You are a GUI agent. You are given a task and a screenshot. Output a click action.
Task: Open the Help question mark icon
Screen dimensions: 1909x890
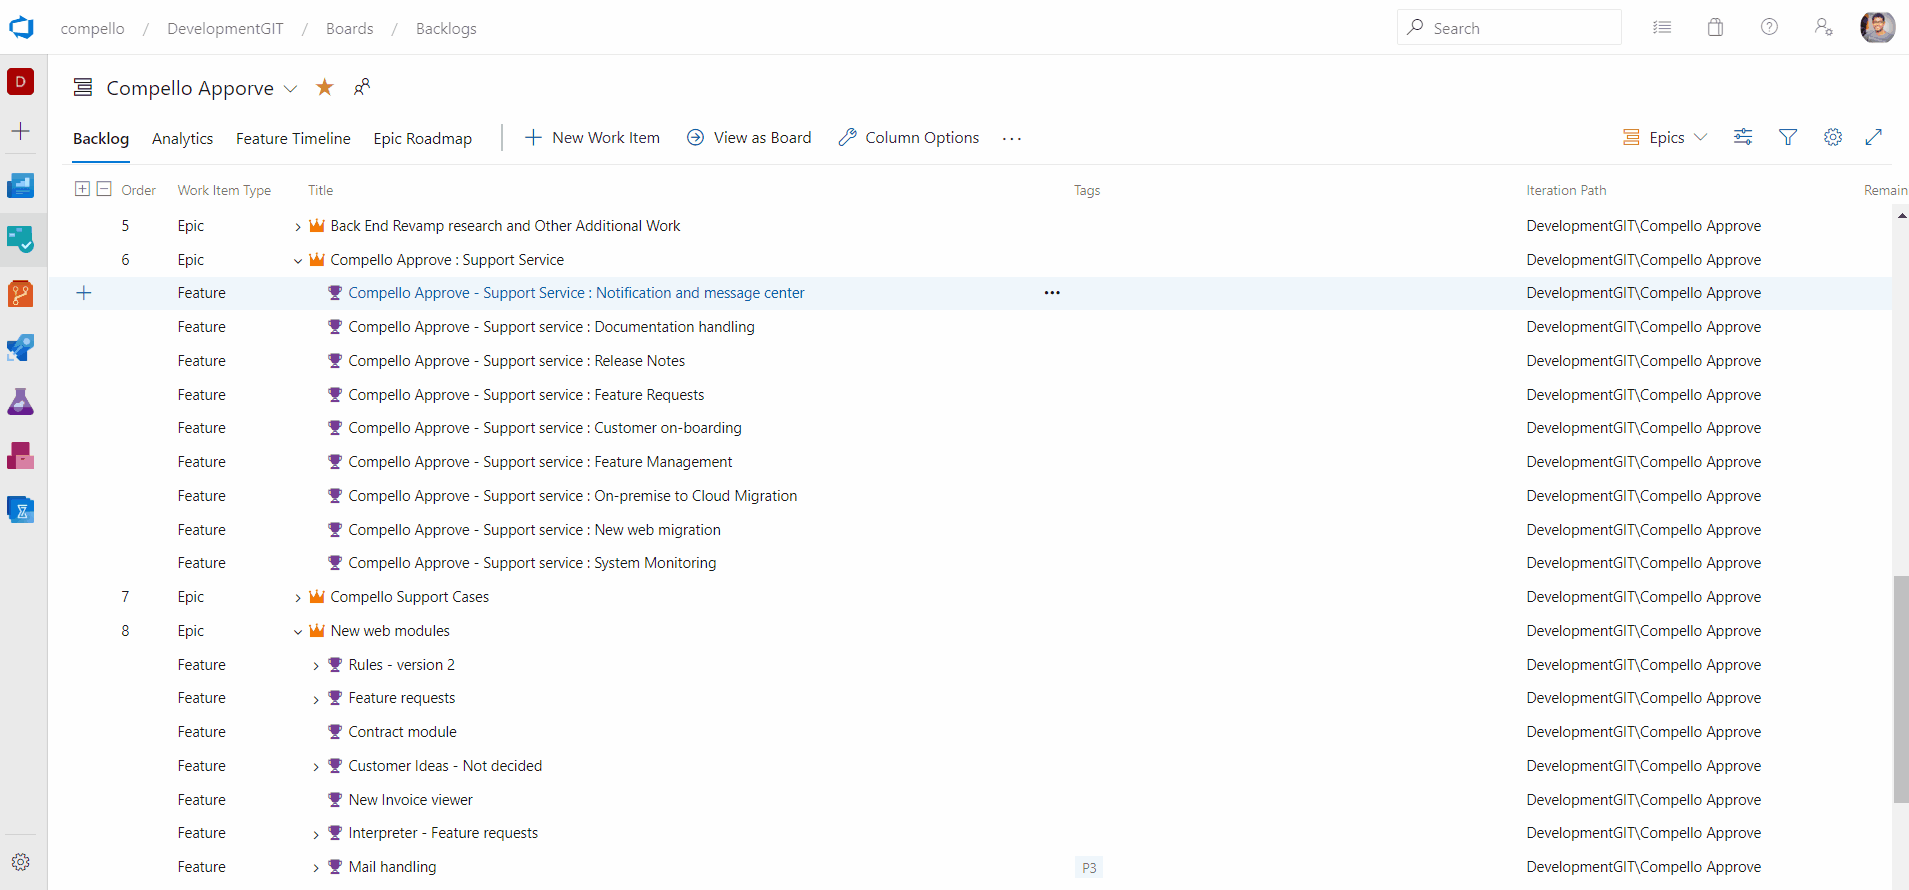pos(1769,27)
